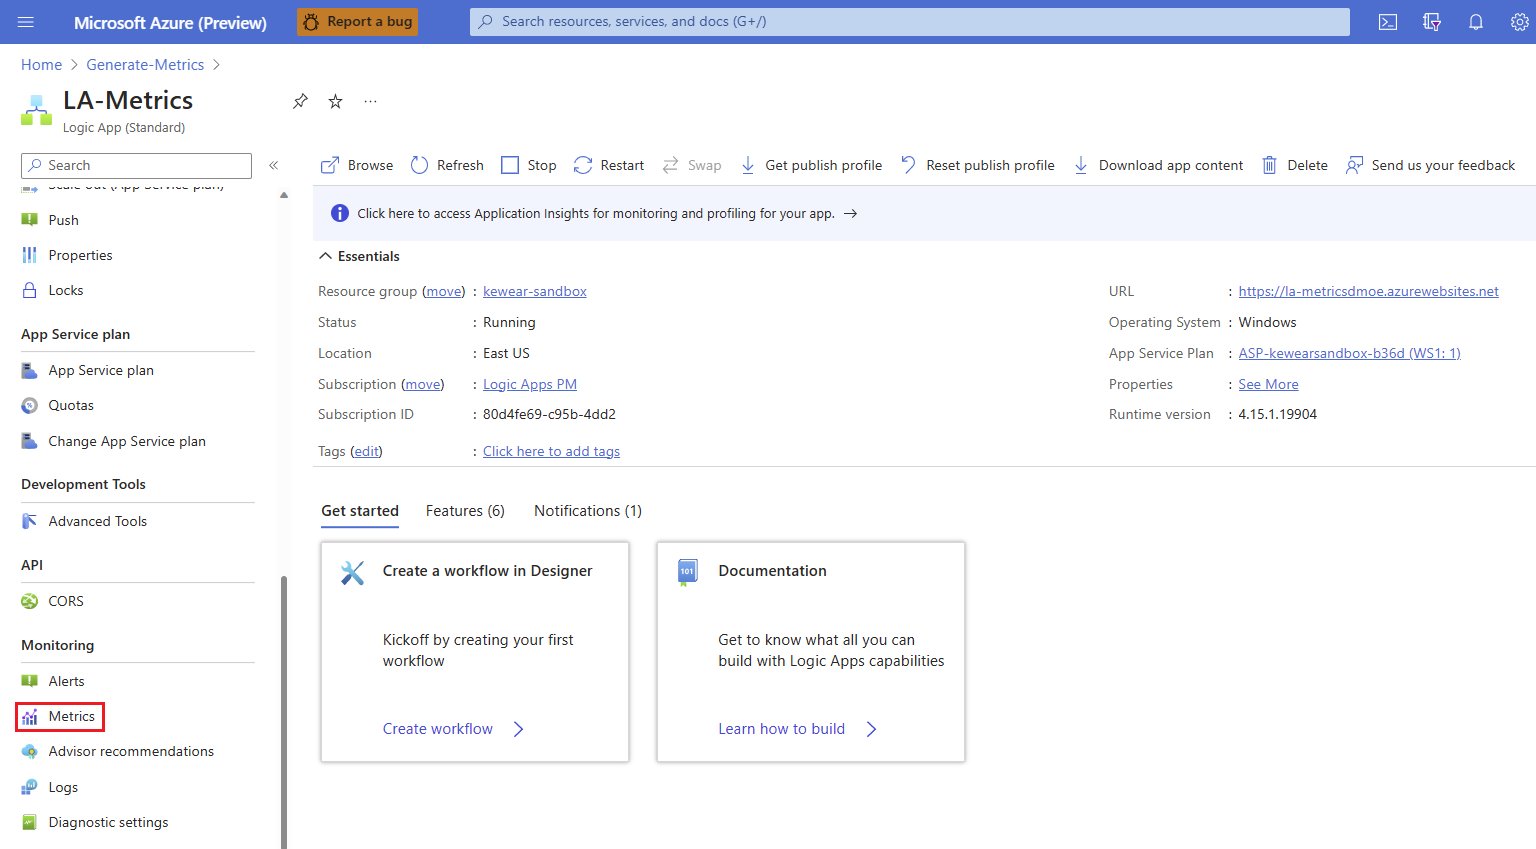Click the Documentation card heading
The image size is (1536, 849).
[x=772, y=571]
